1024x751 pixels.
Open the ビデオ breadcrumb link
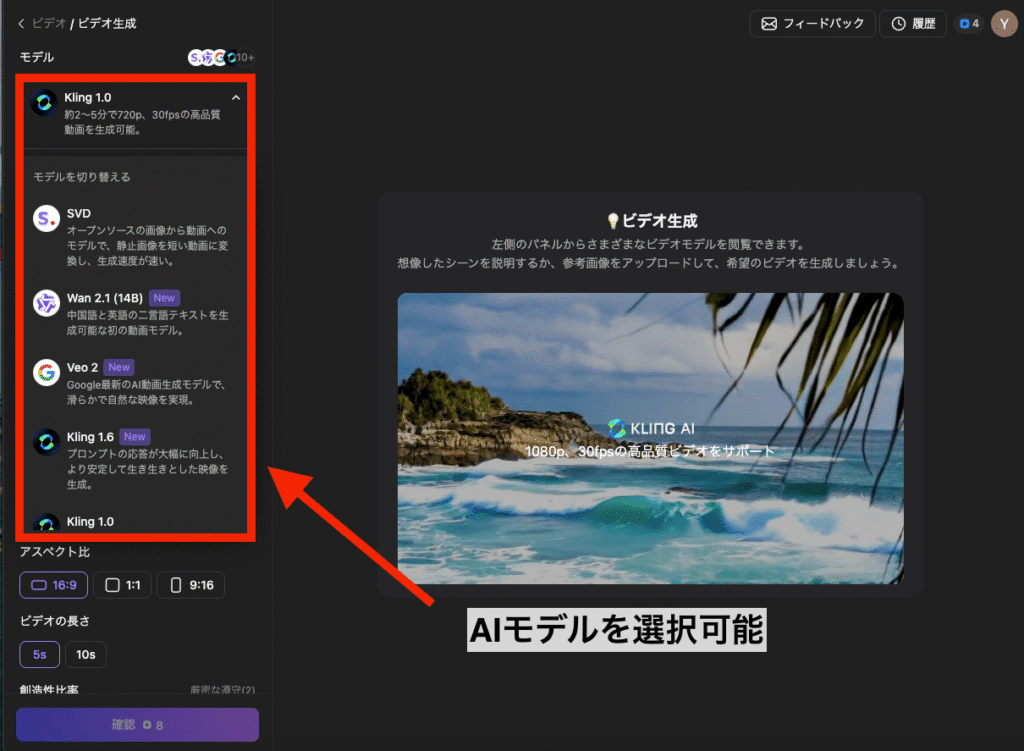(x=48, y=24)
